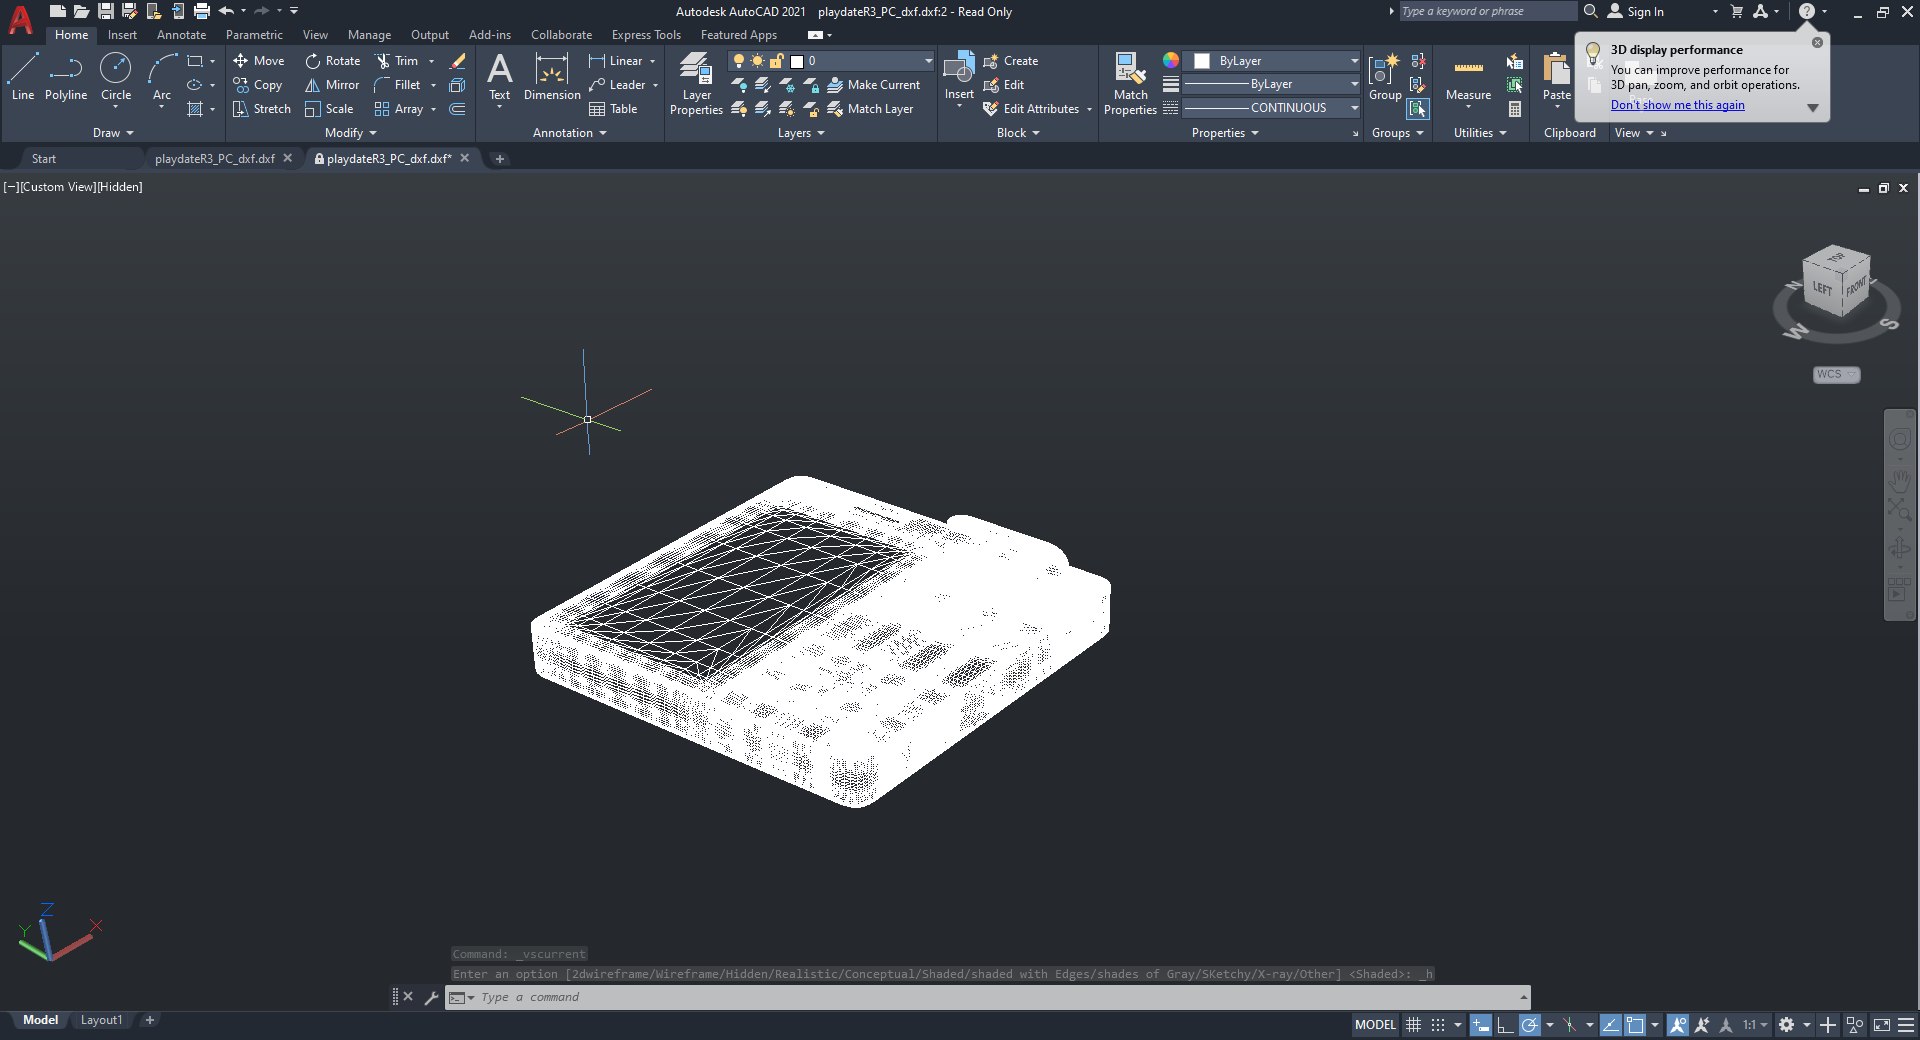This screenshot has width=1920, height=1040.
Task: Toggle ortho mode in status bar
Action: point(1505,1025)
